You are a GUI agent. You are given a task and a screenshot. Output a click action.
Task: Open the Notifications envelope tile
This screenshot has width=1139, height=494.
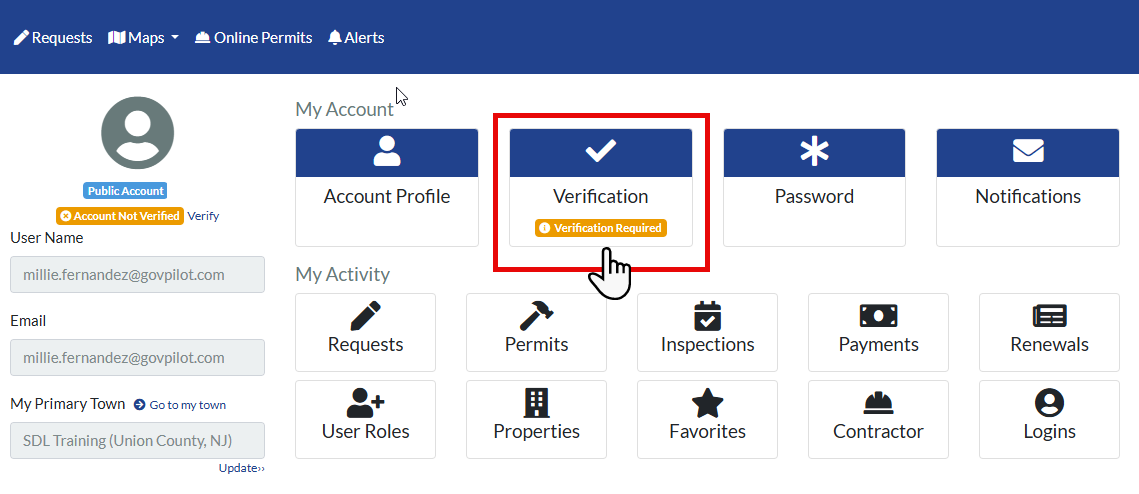point(1027,187)
